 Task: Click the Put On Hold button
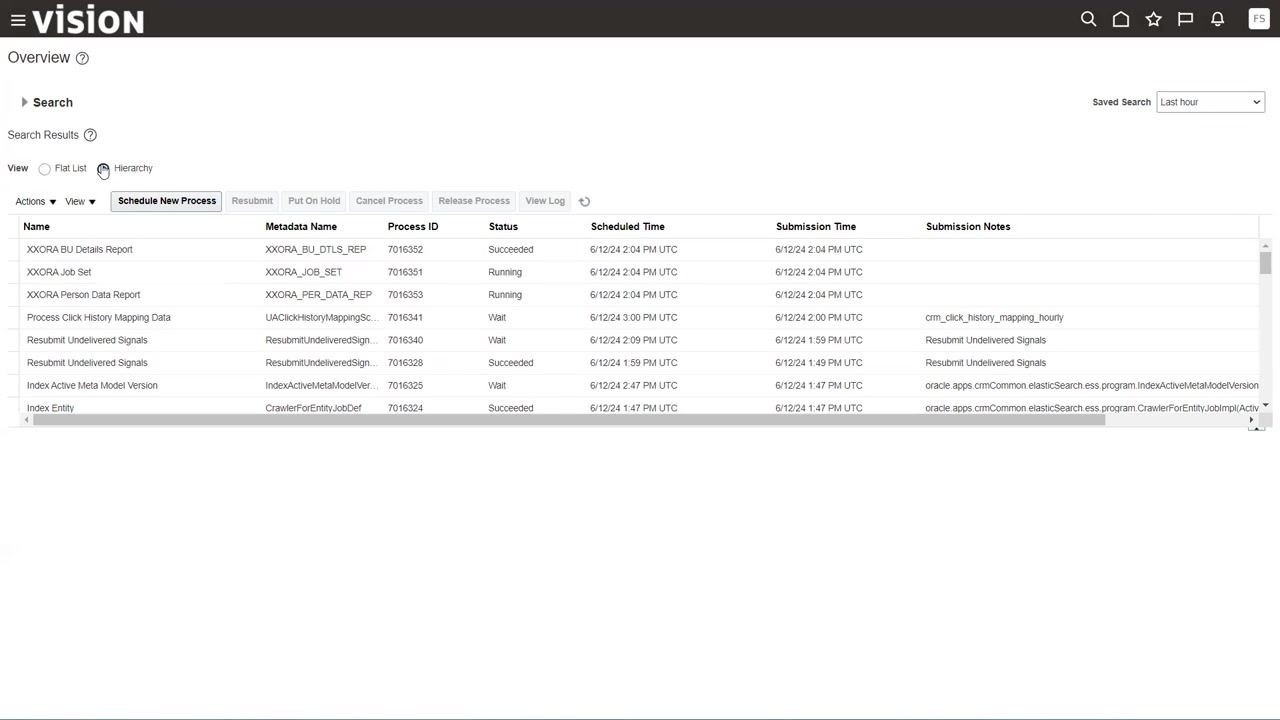[314, 201]
